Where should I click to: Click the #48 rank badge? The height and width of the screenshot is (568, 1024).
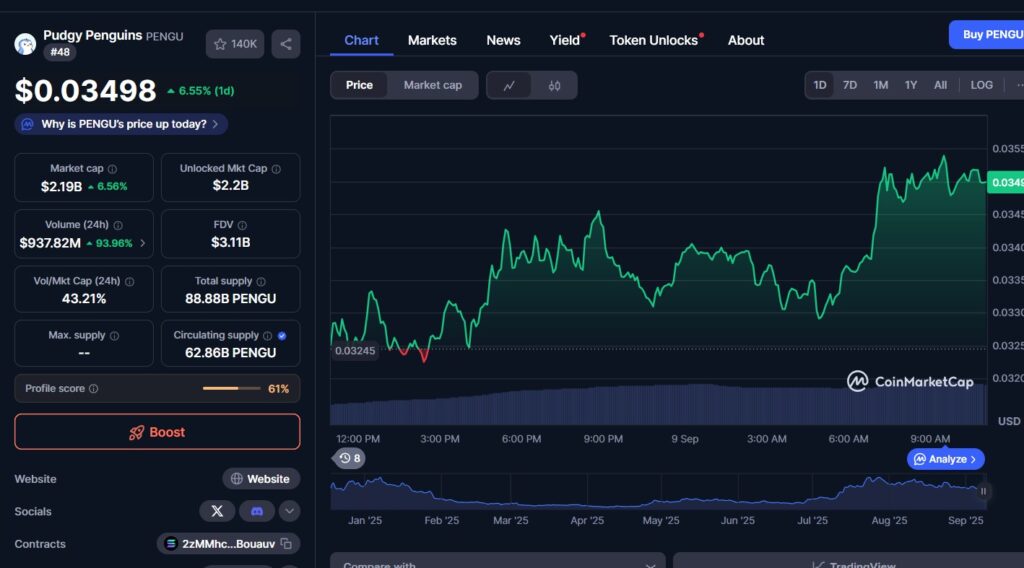[60, 52]
